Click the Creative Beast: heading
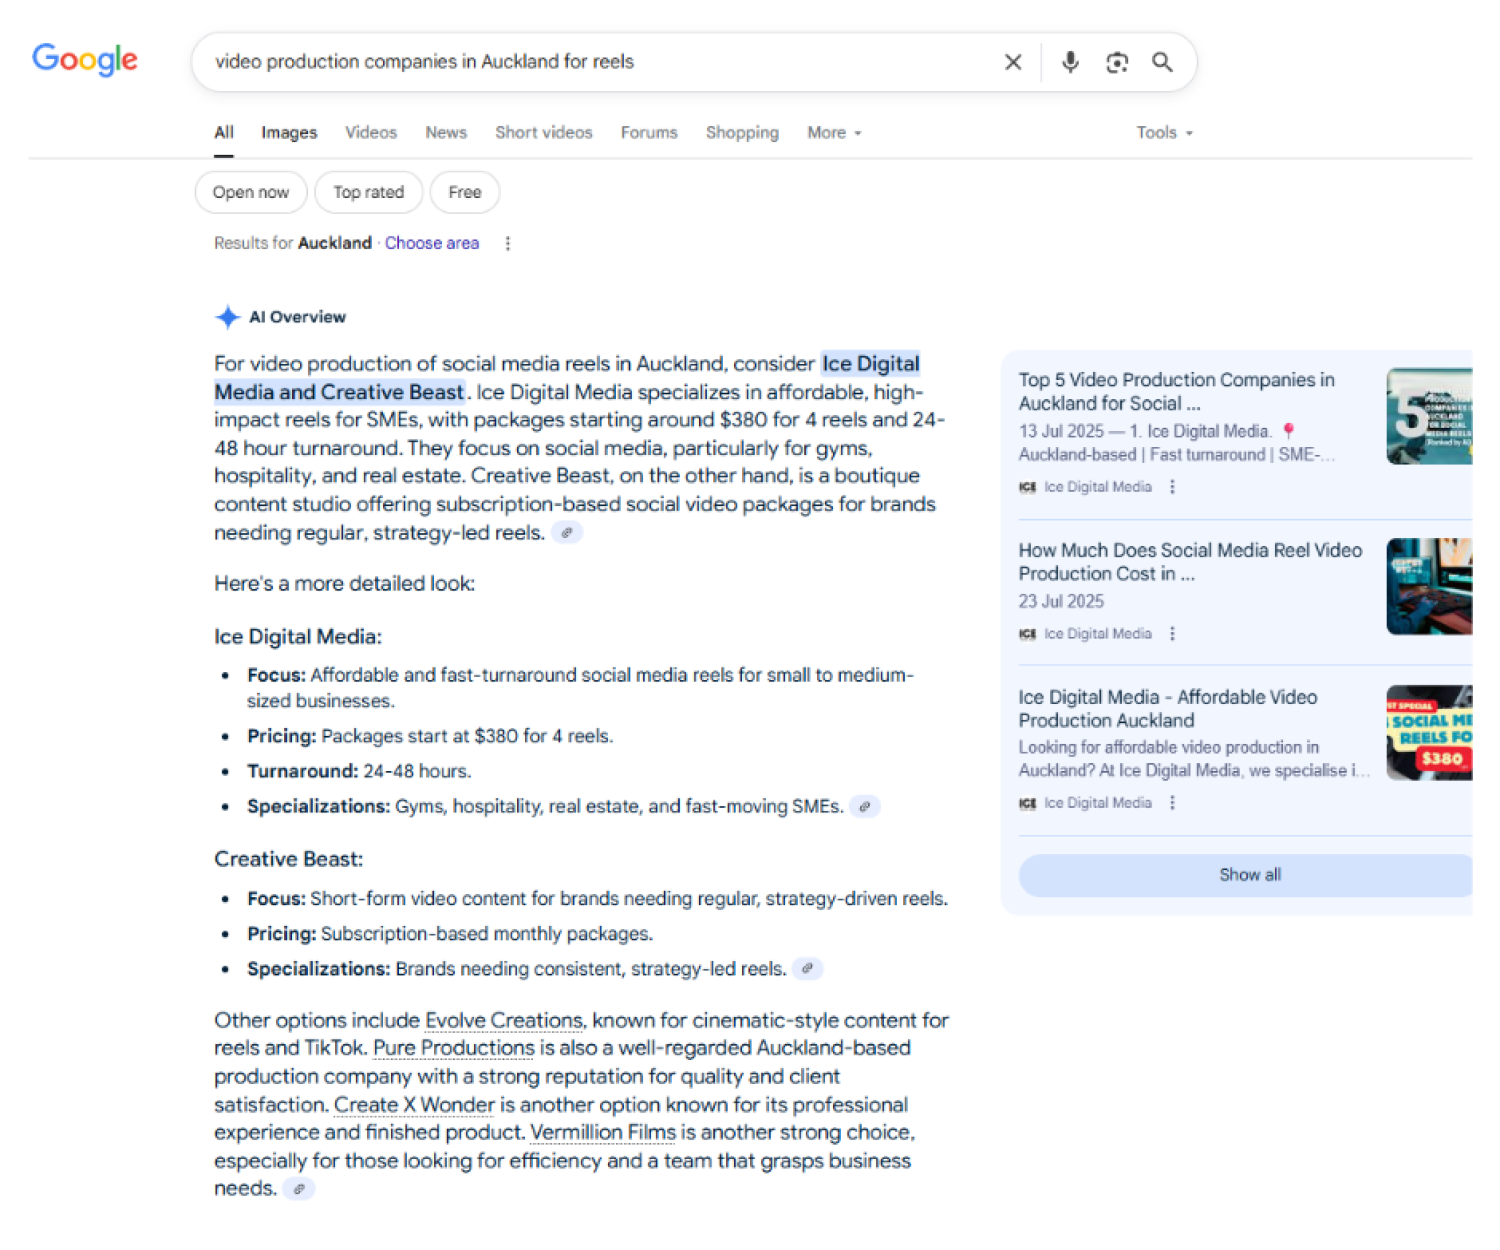Viewport: 1500px width, 1250px height. pyautogui.click(x=289, y=859)
